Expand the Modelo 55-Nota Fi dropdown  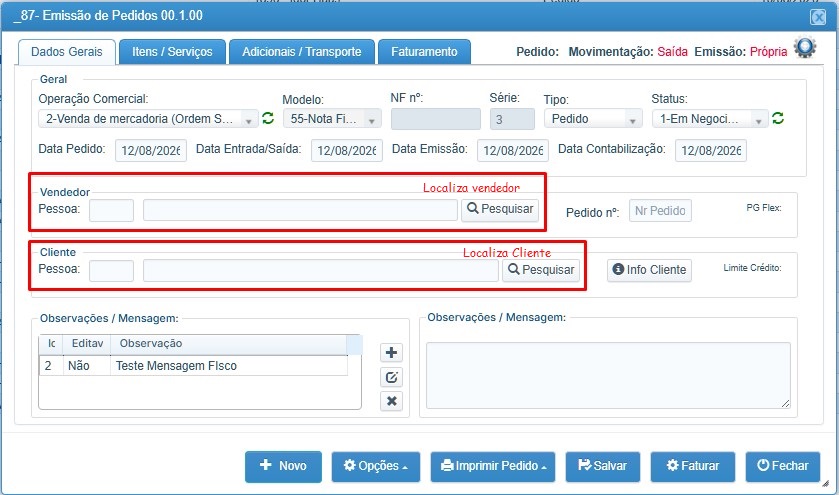coord(332,119)
